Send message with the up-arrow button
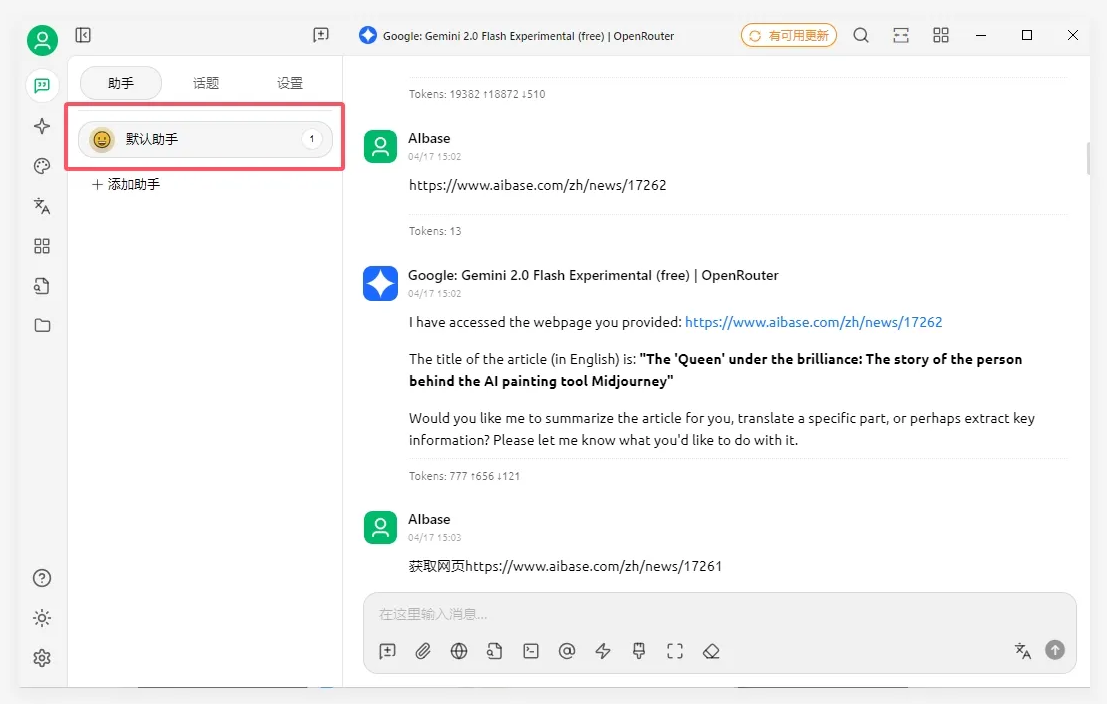Viewport: 1107px width, 704px height. [x=1055, y=650]
